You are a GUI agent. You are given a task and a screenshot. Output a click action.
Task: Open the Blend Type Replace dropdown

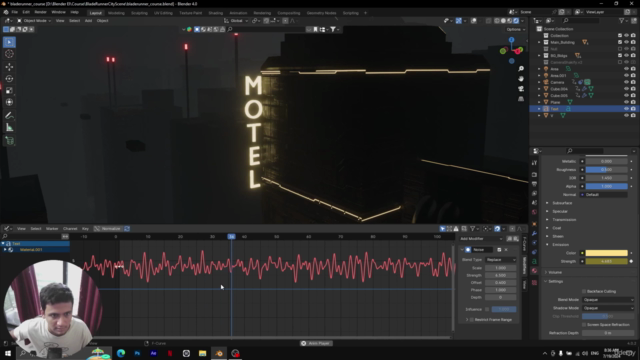[x=501, y=260]
